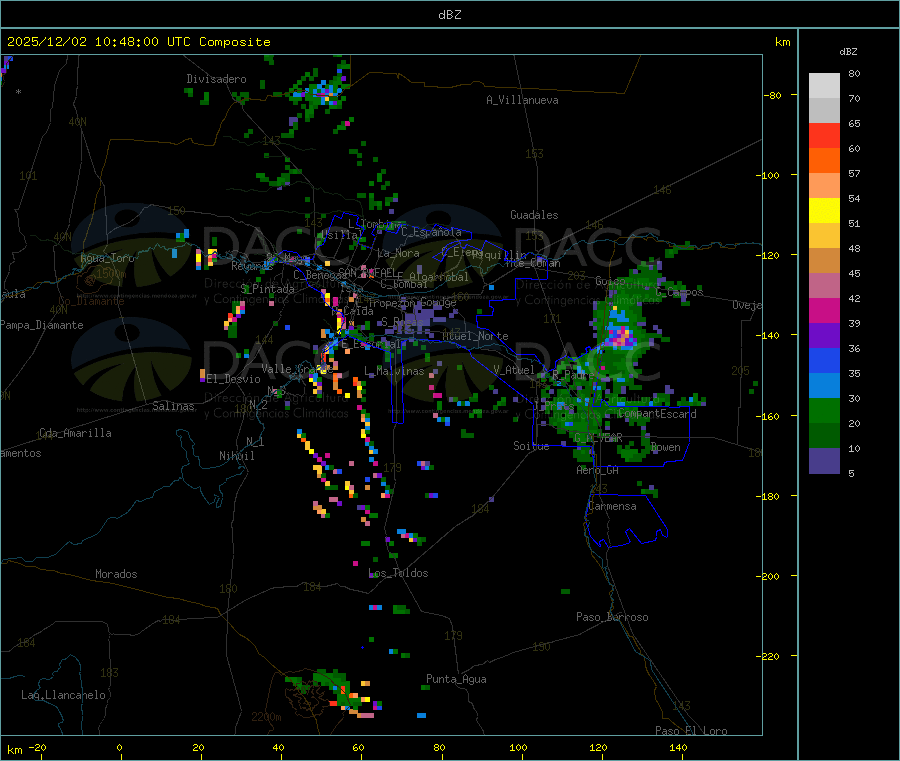Image resolution: width=900 pixels, height=761 pixels.
Task: Select the 'Algarrobal' place label
Action: [439, 277]
